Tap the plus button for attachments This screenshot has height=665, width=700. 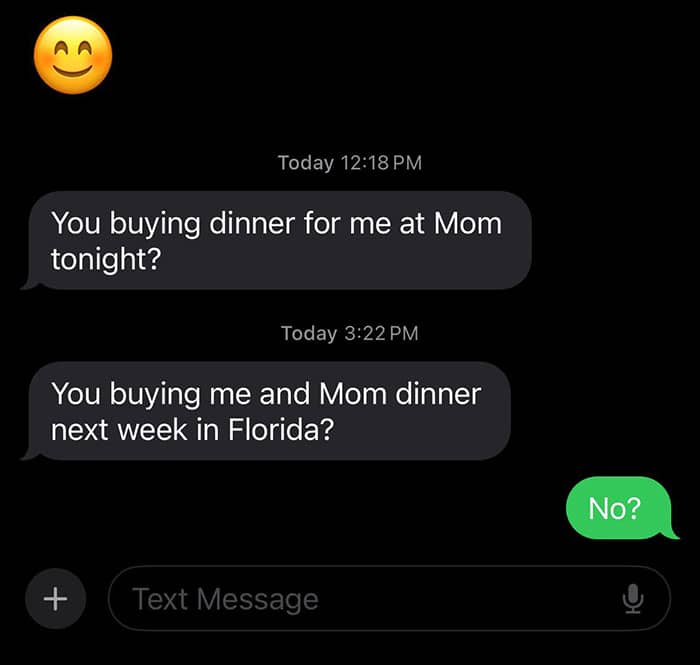[55, 599]
